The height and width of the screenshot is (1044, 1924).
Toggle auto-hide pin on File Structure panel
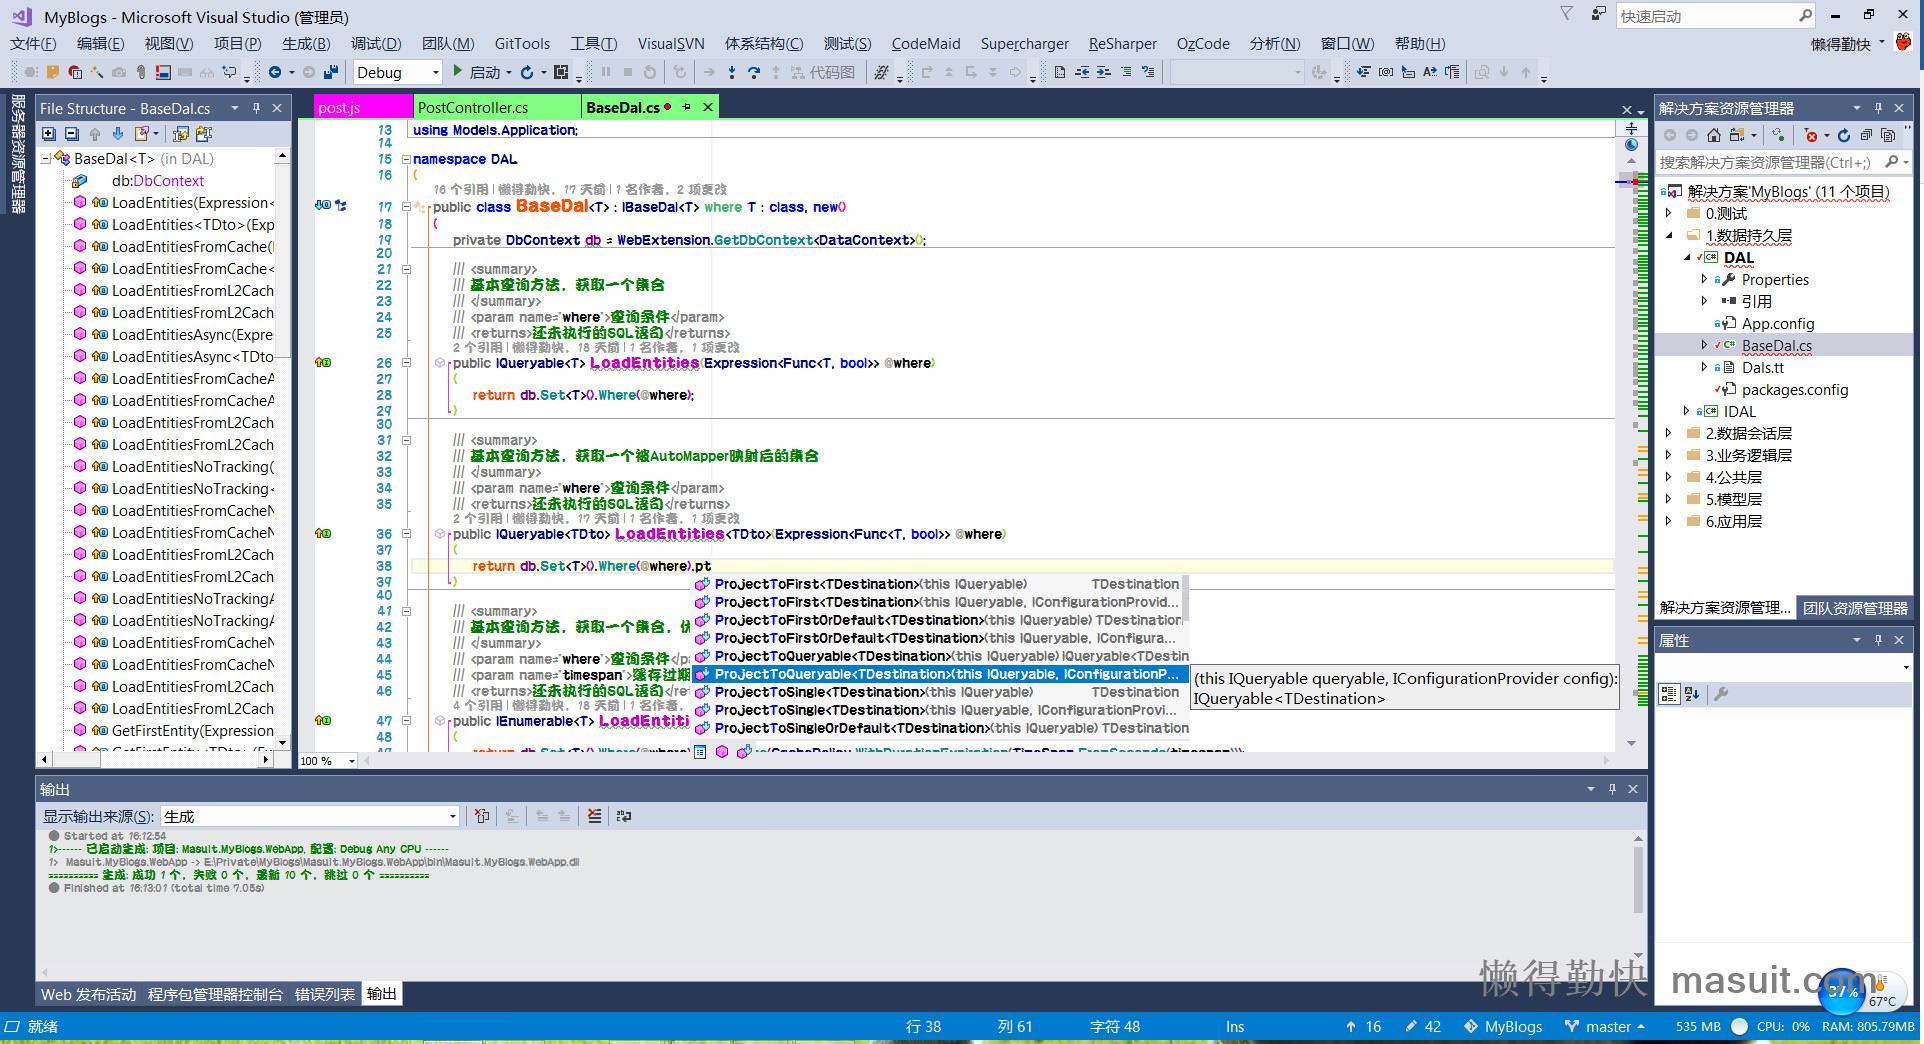point(256,108)
